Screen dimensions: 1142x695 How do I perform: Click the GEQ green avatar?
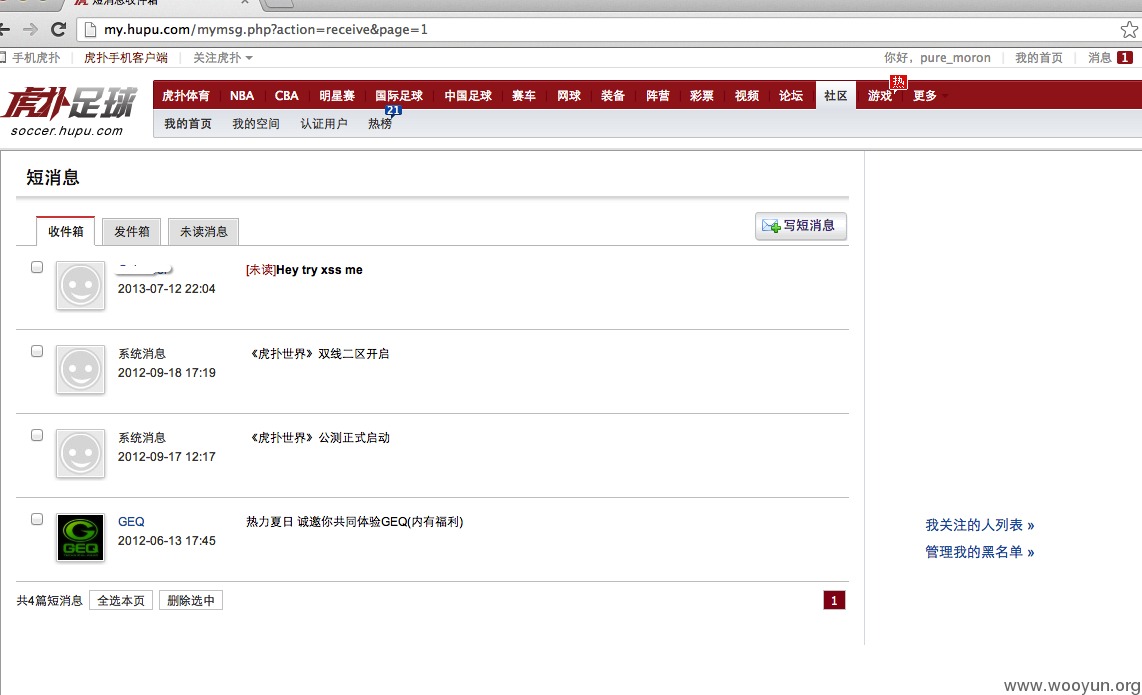coord(80,538)
